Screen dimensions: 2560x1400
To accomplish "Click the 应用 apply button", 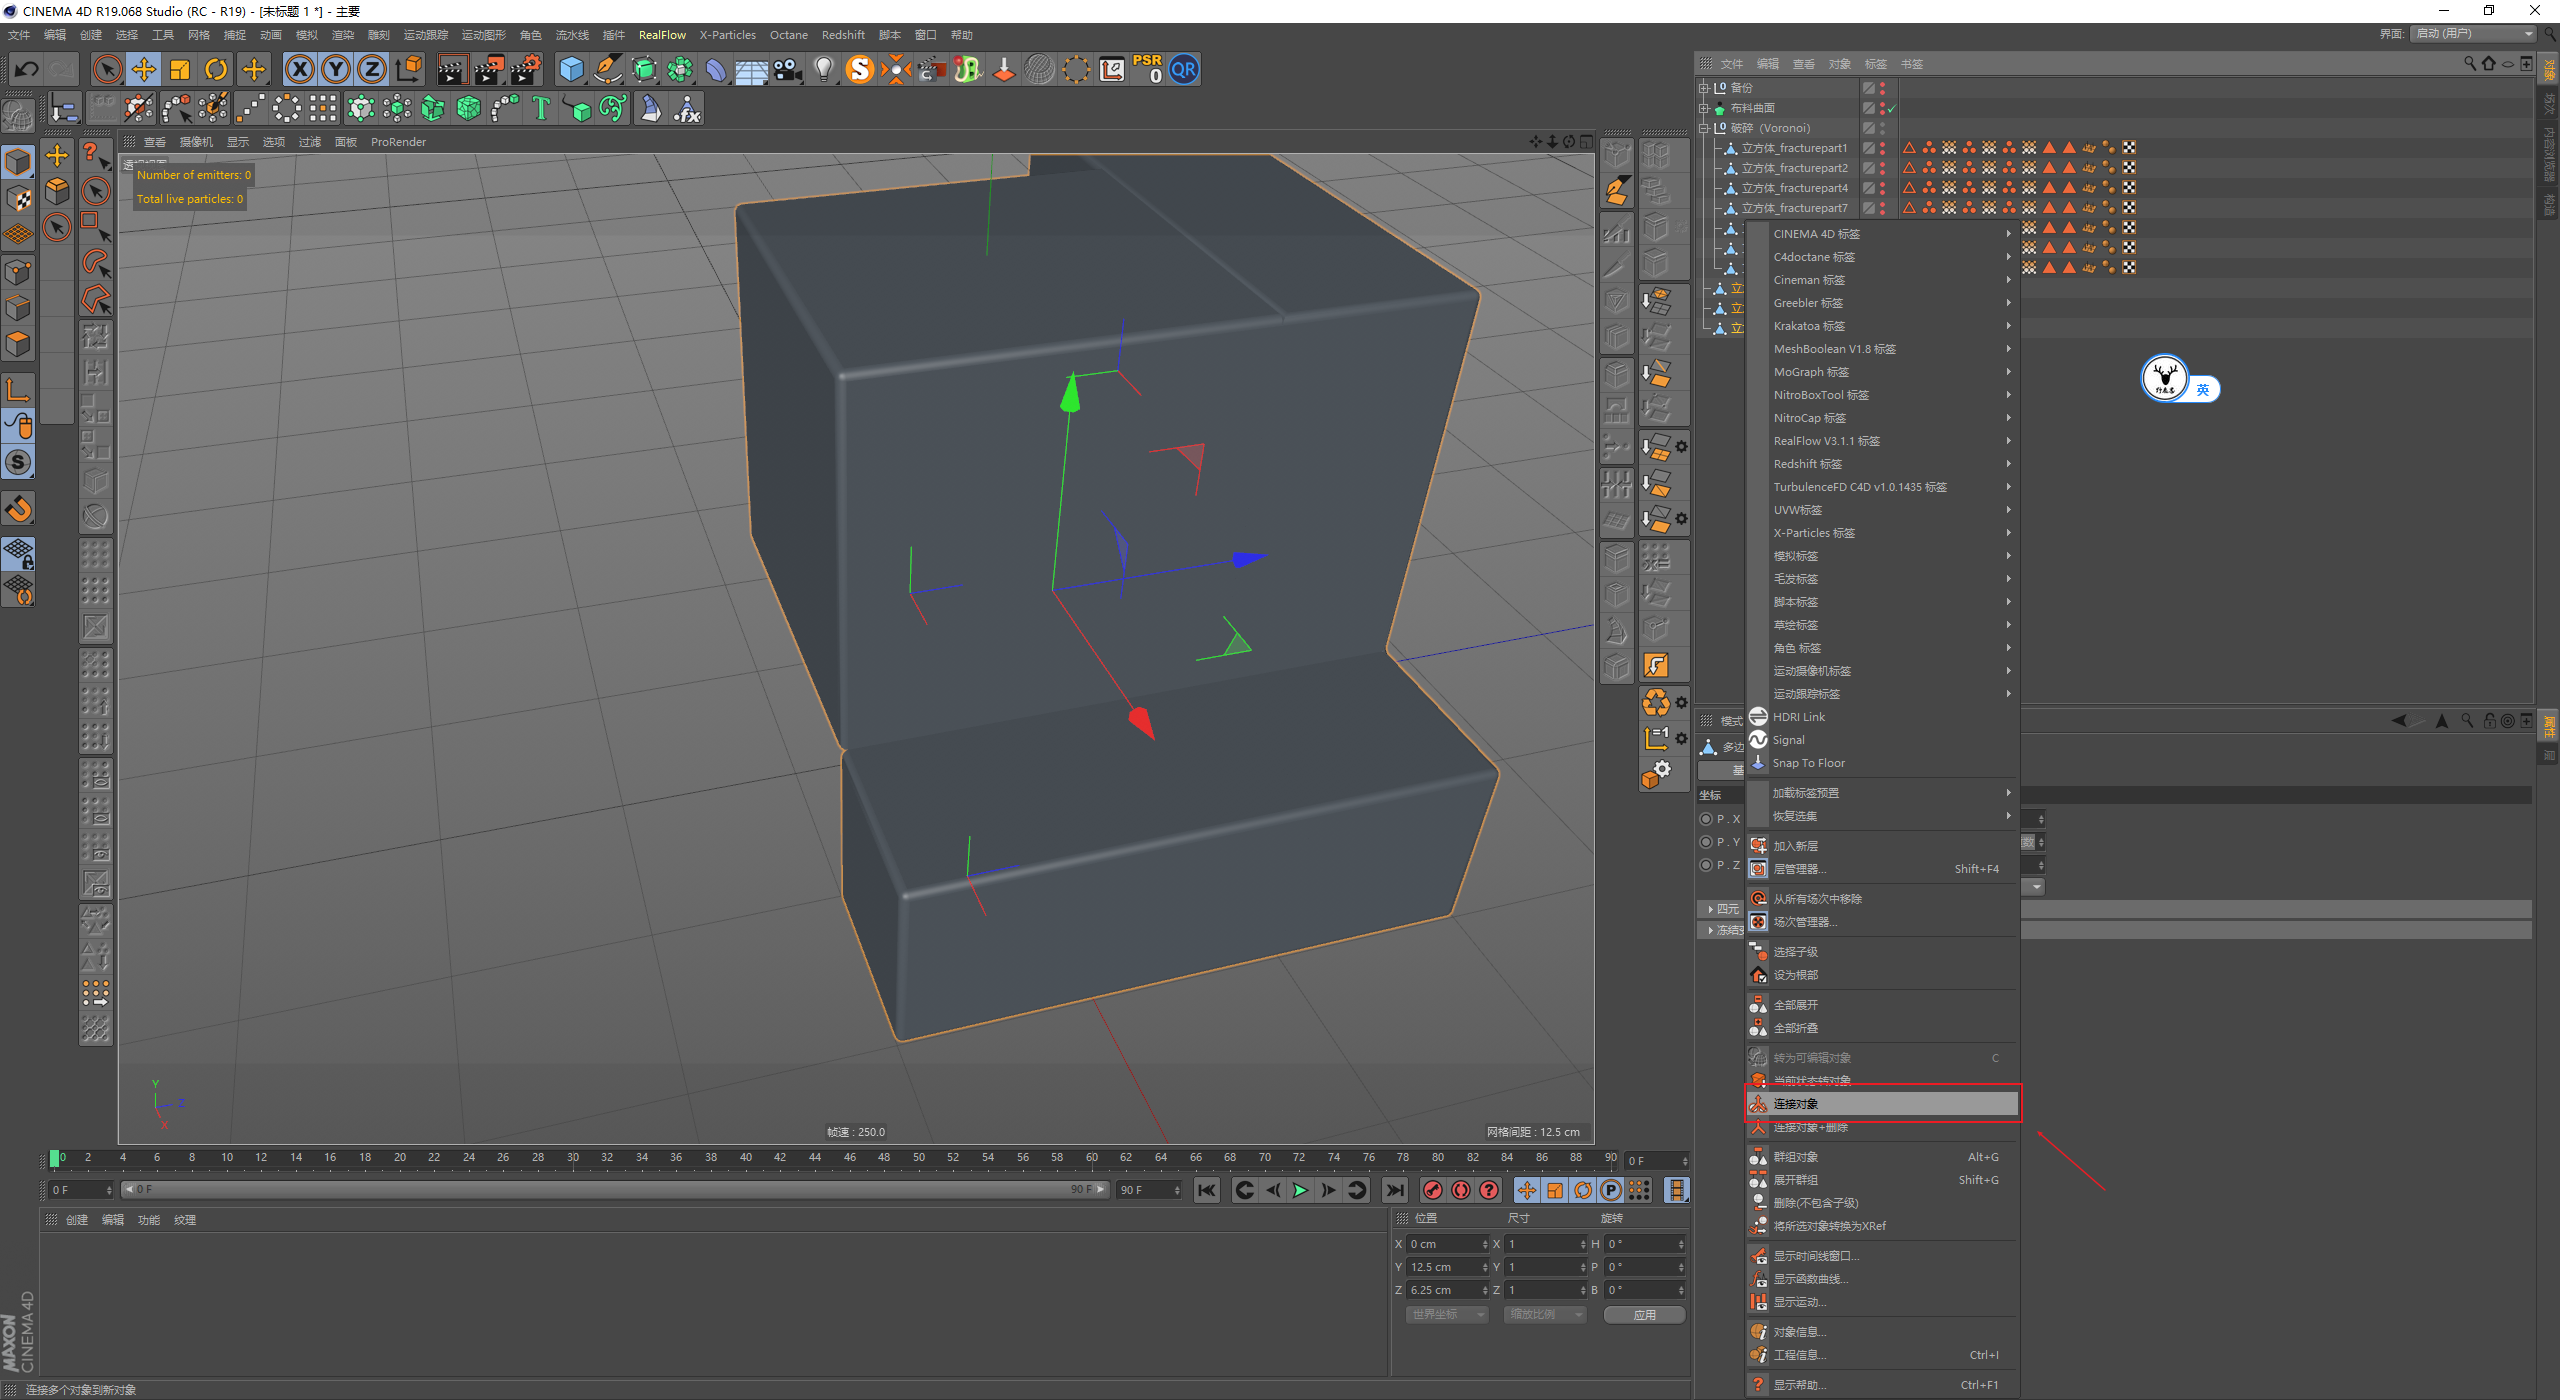I will point(1644,1314).
